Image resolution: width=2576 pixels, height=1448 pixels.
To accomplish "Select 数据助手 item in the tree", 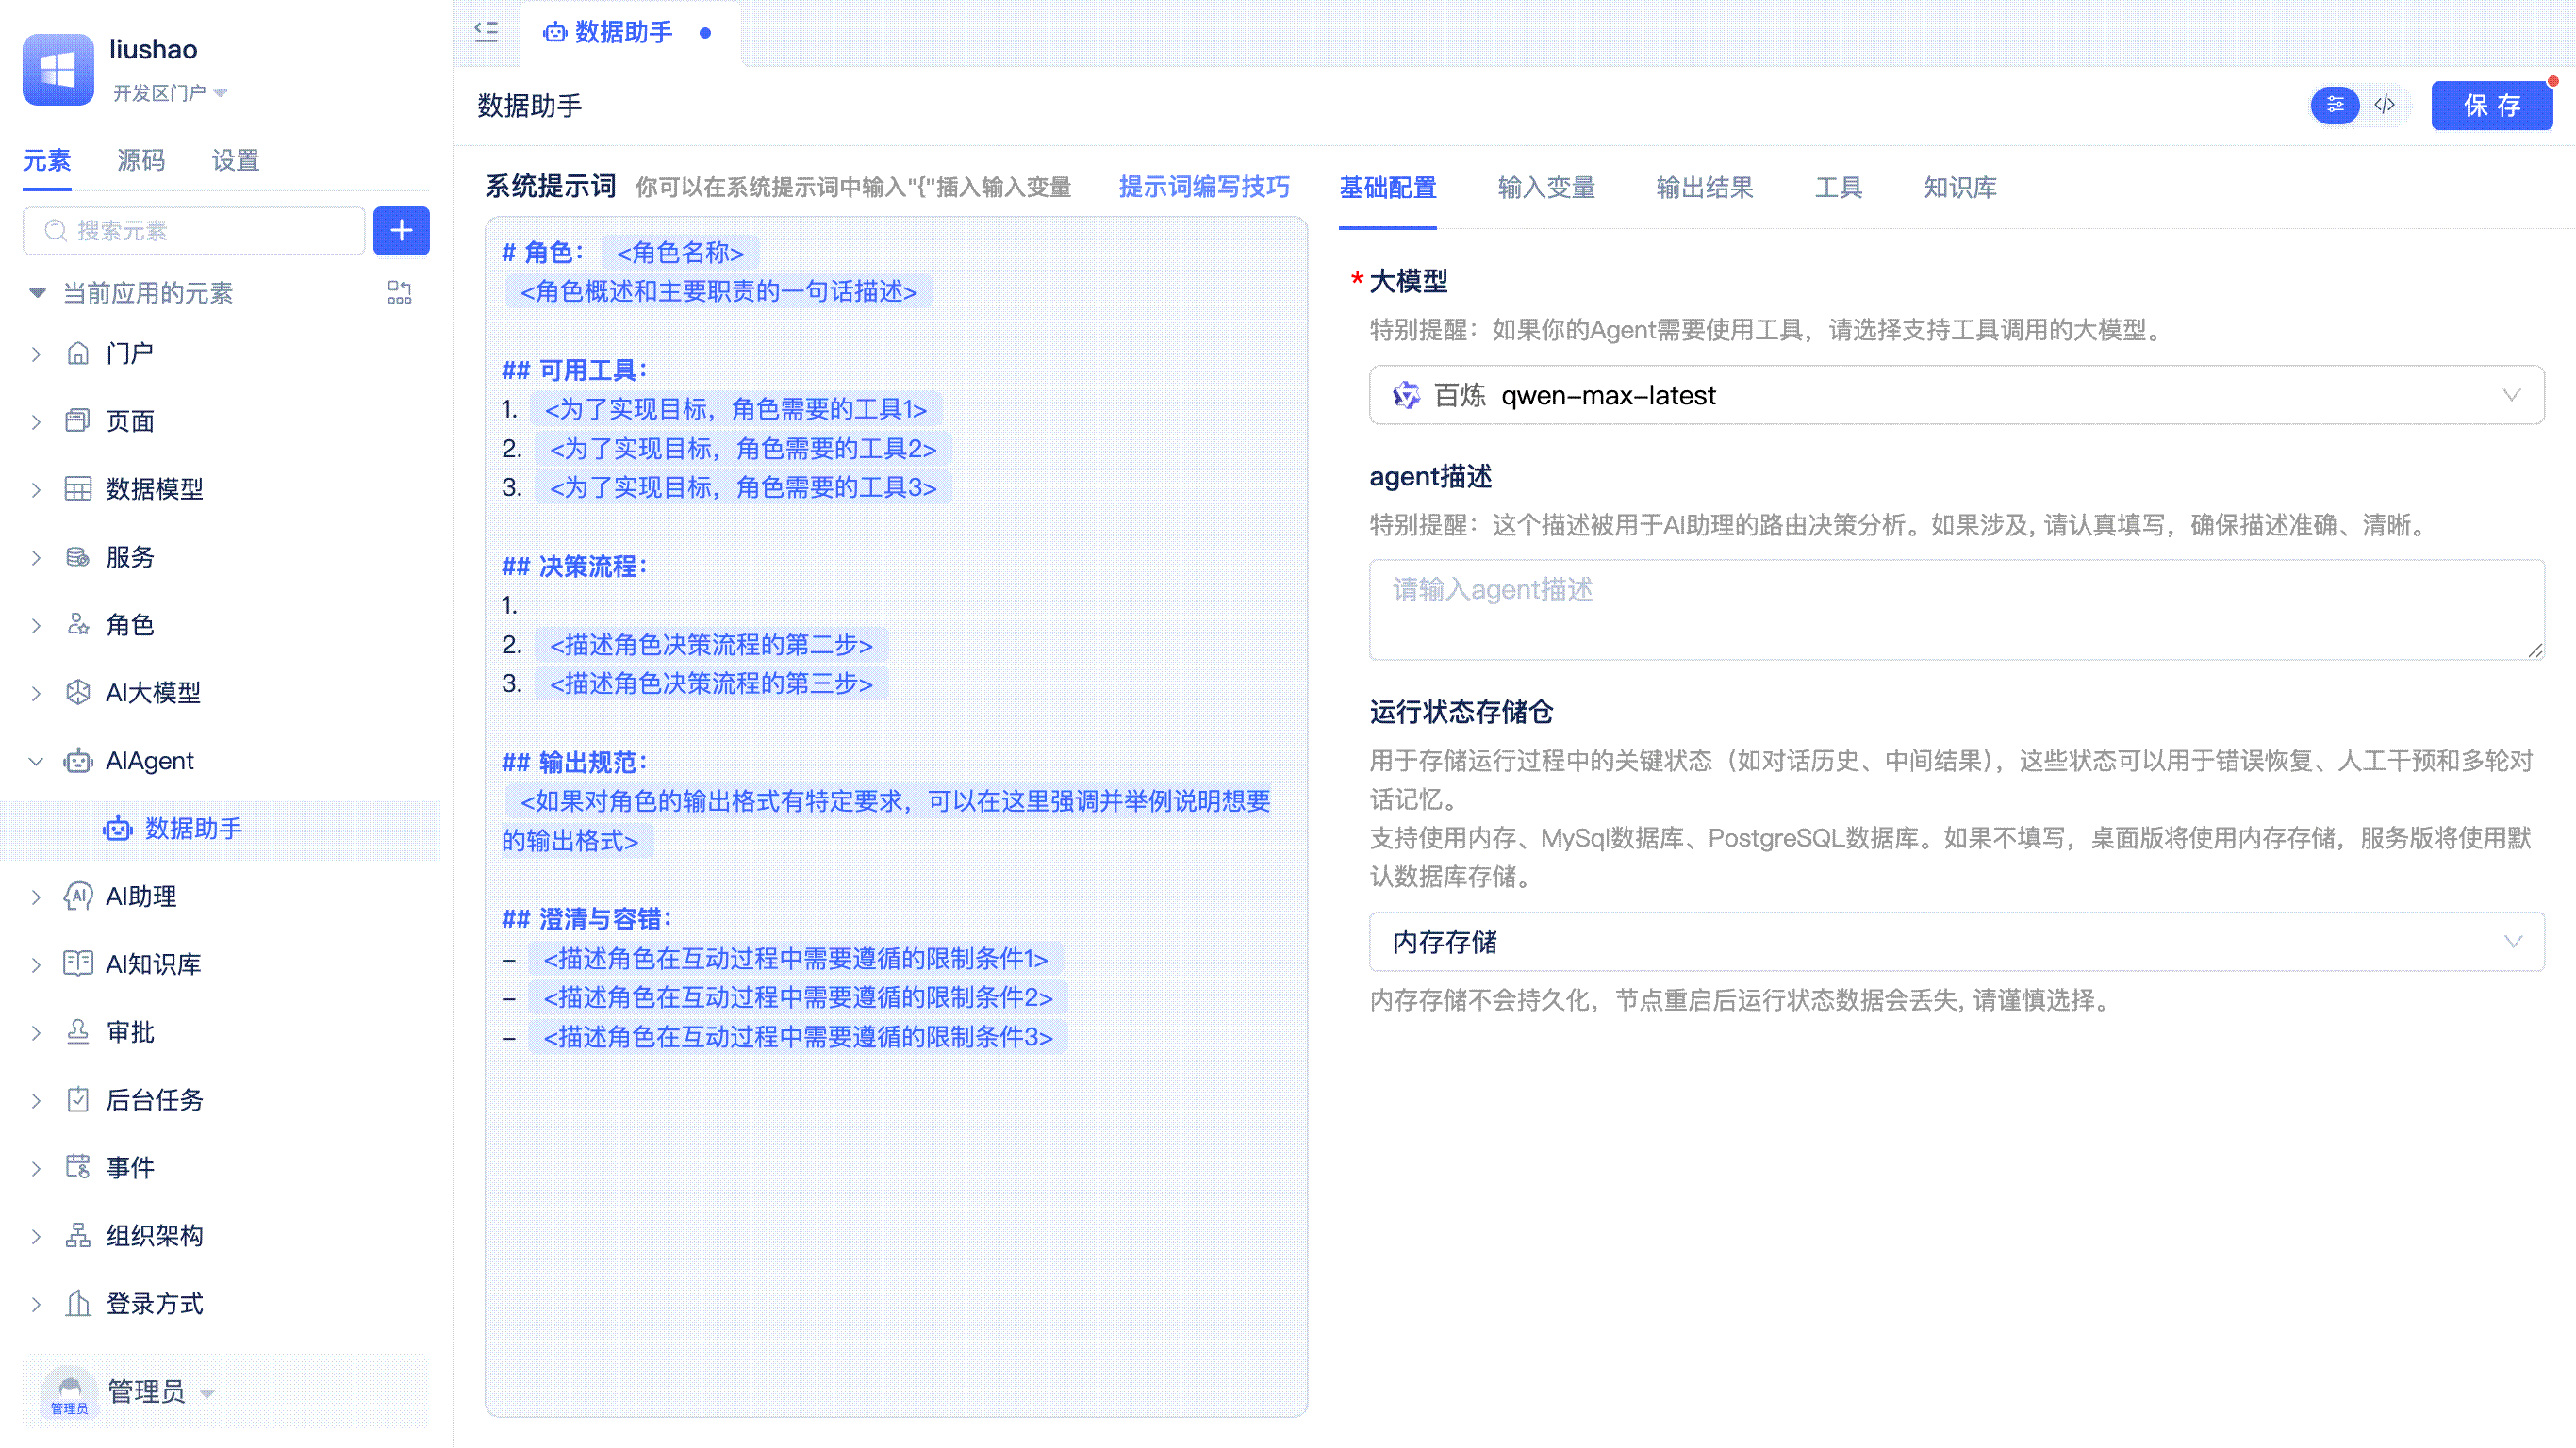I will 220,829.
